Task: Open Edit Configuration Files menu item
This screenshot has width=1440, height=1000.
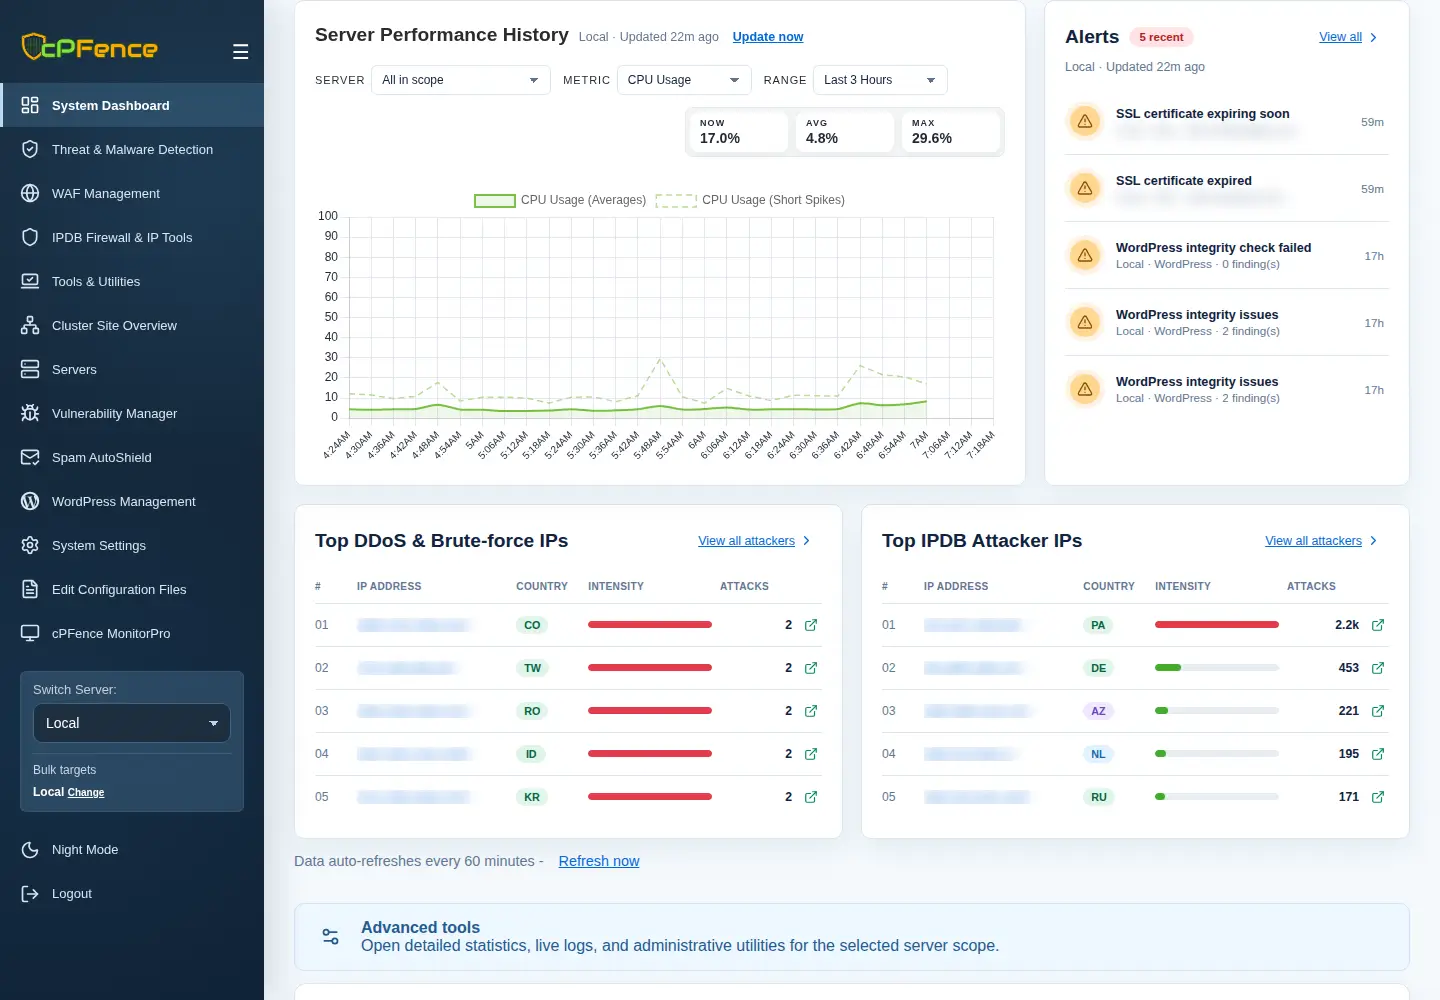Action: coord(132,589)
